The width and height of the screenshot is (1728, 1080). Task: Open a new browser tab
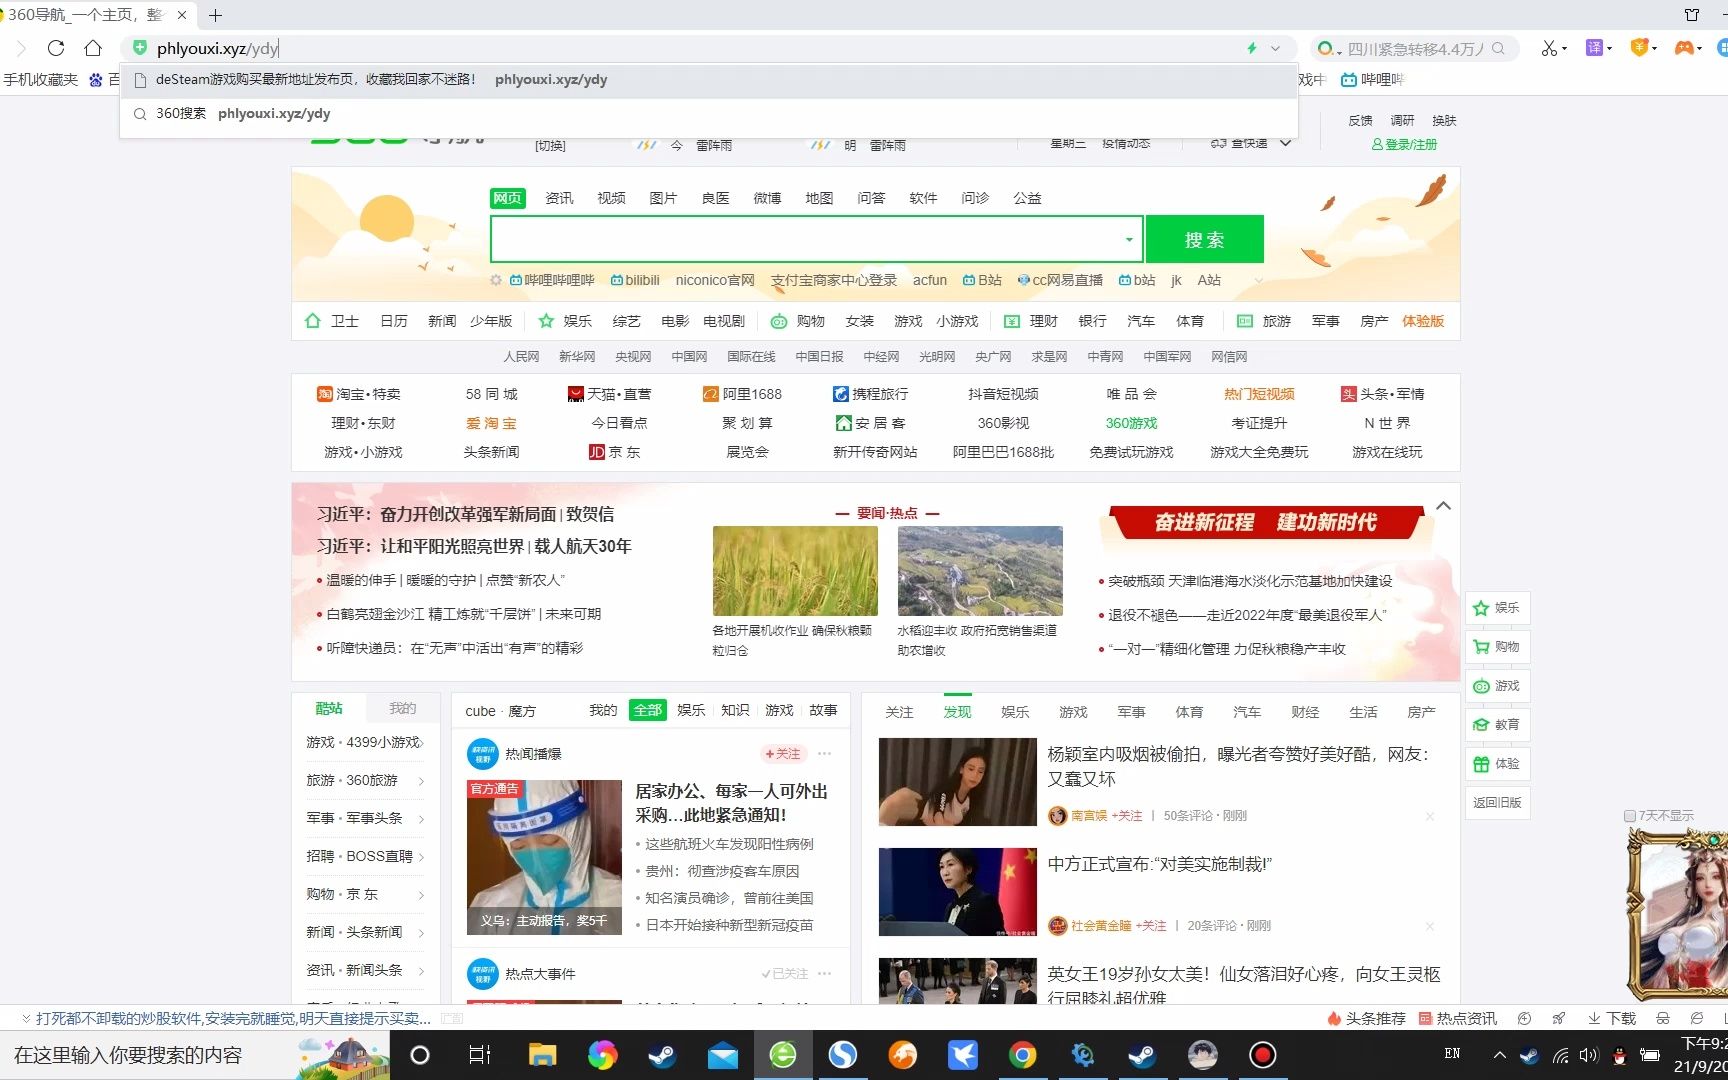(x=215, y=15)
